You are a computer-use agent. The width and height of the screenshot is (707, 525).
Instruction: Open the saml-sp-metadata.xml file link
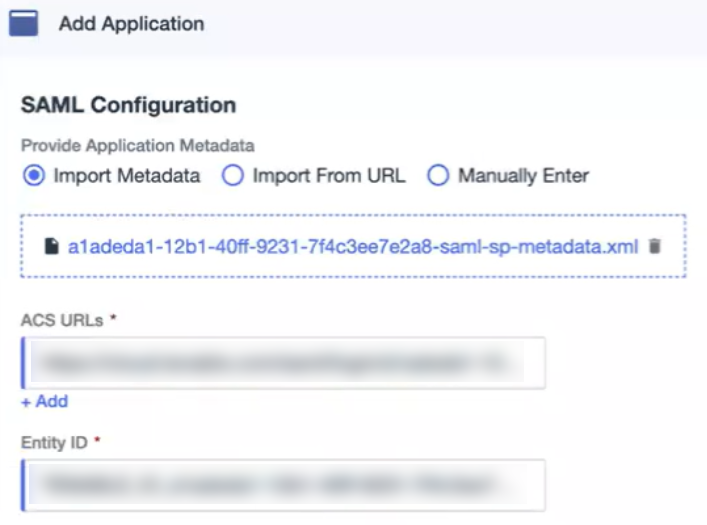pyautogui.click(x=352, y=246)
